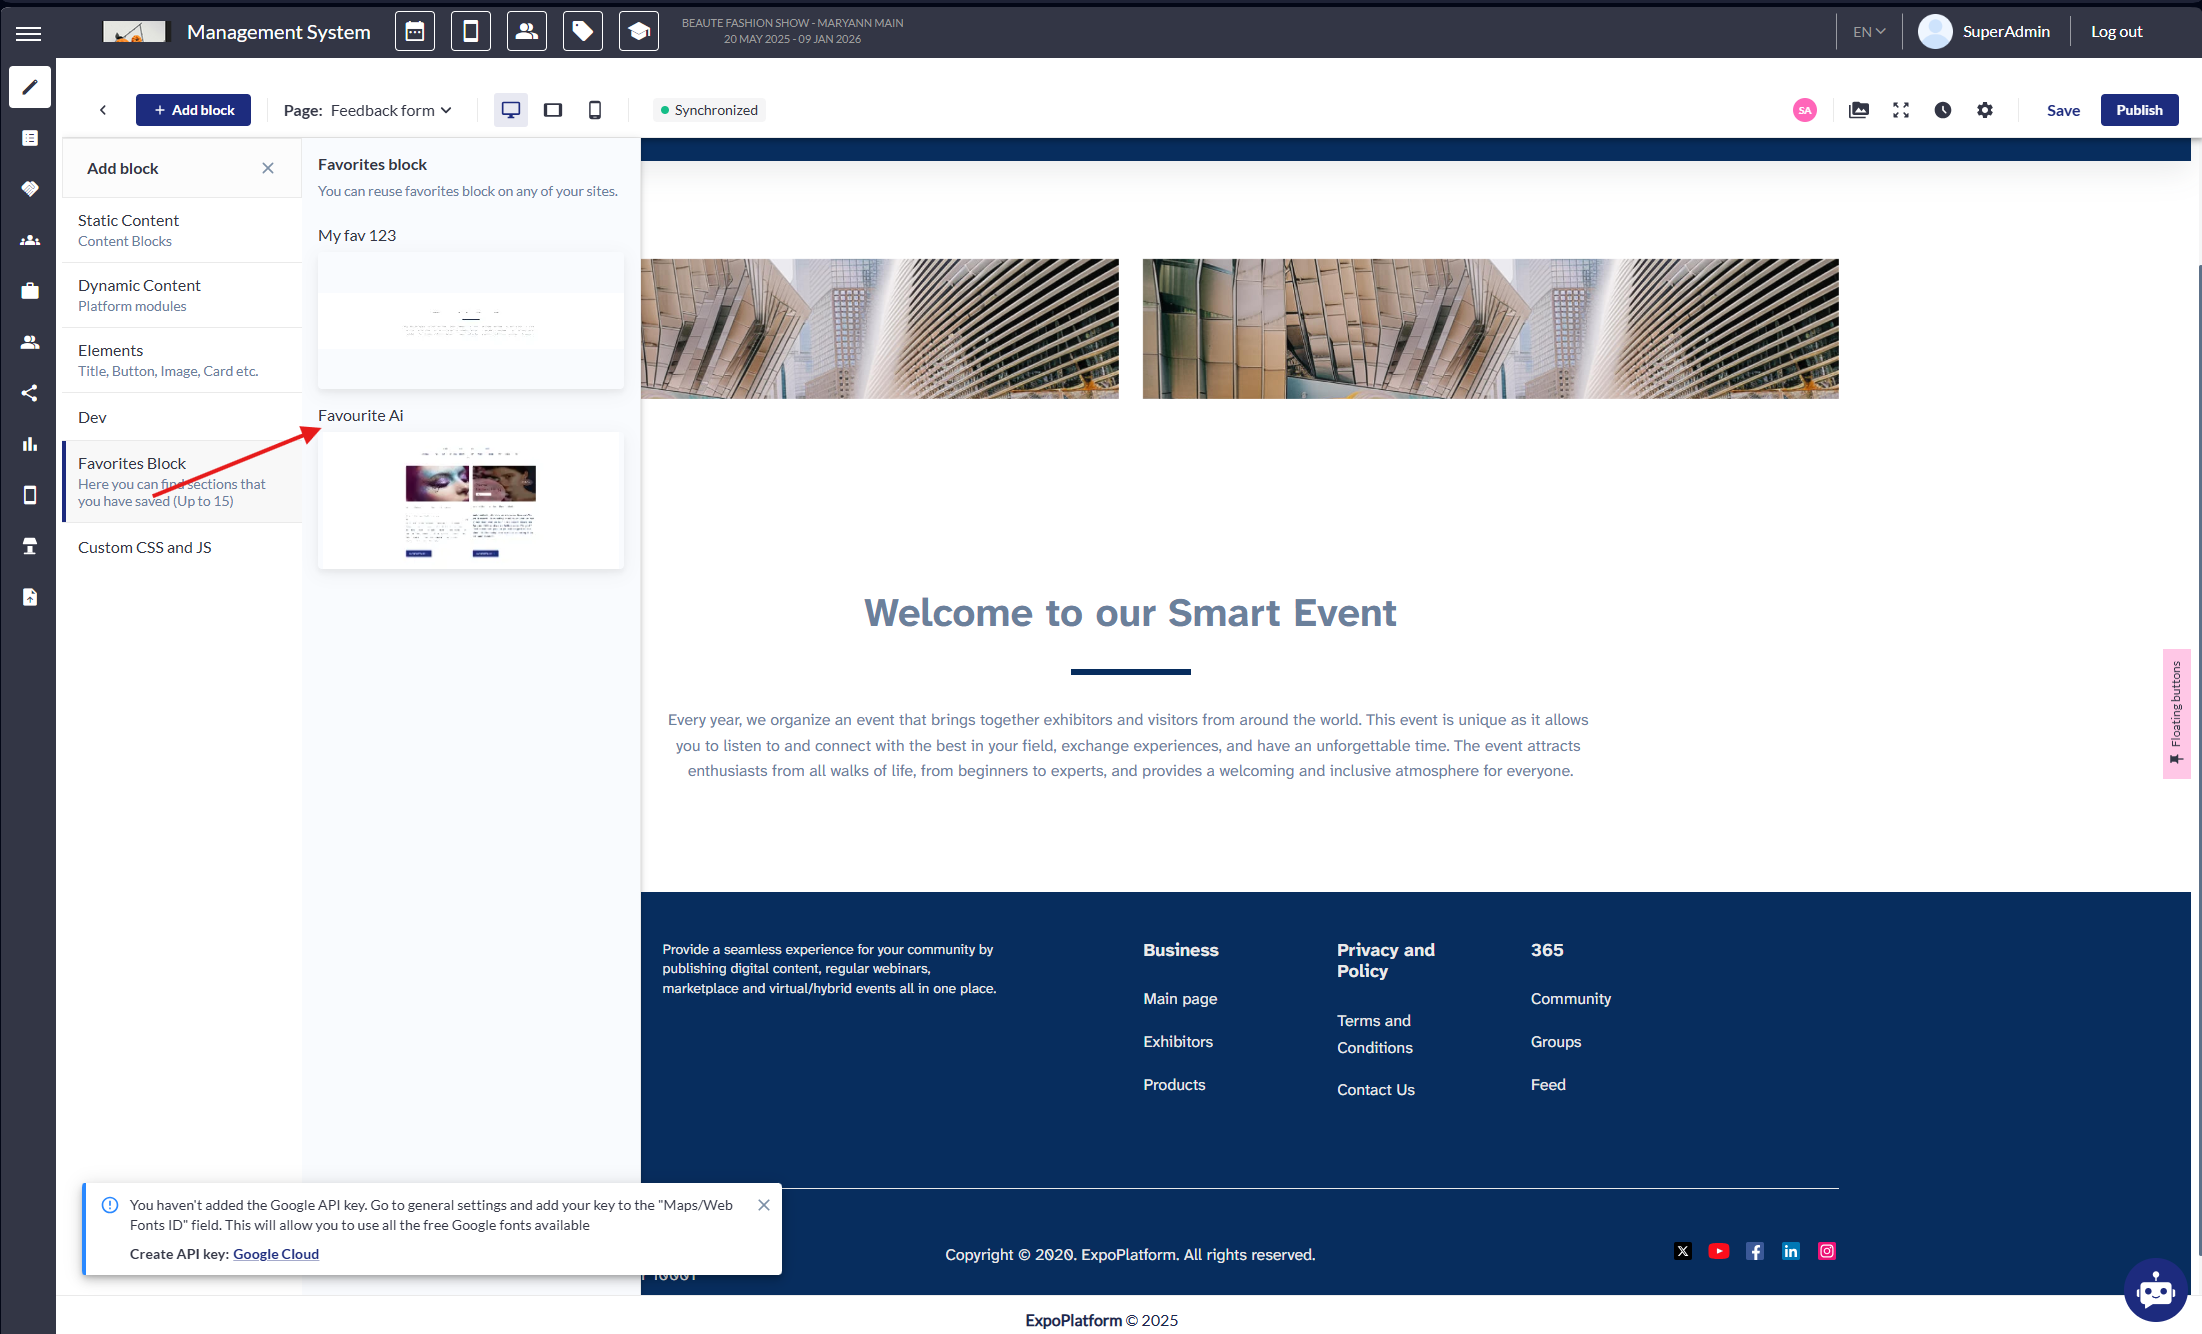The width and height of the screenshot is (2202, 1334).
Task: Open the hamburger main menu
Action: tap(29, 33)
